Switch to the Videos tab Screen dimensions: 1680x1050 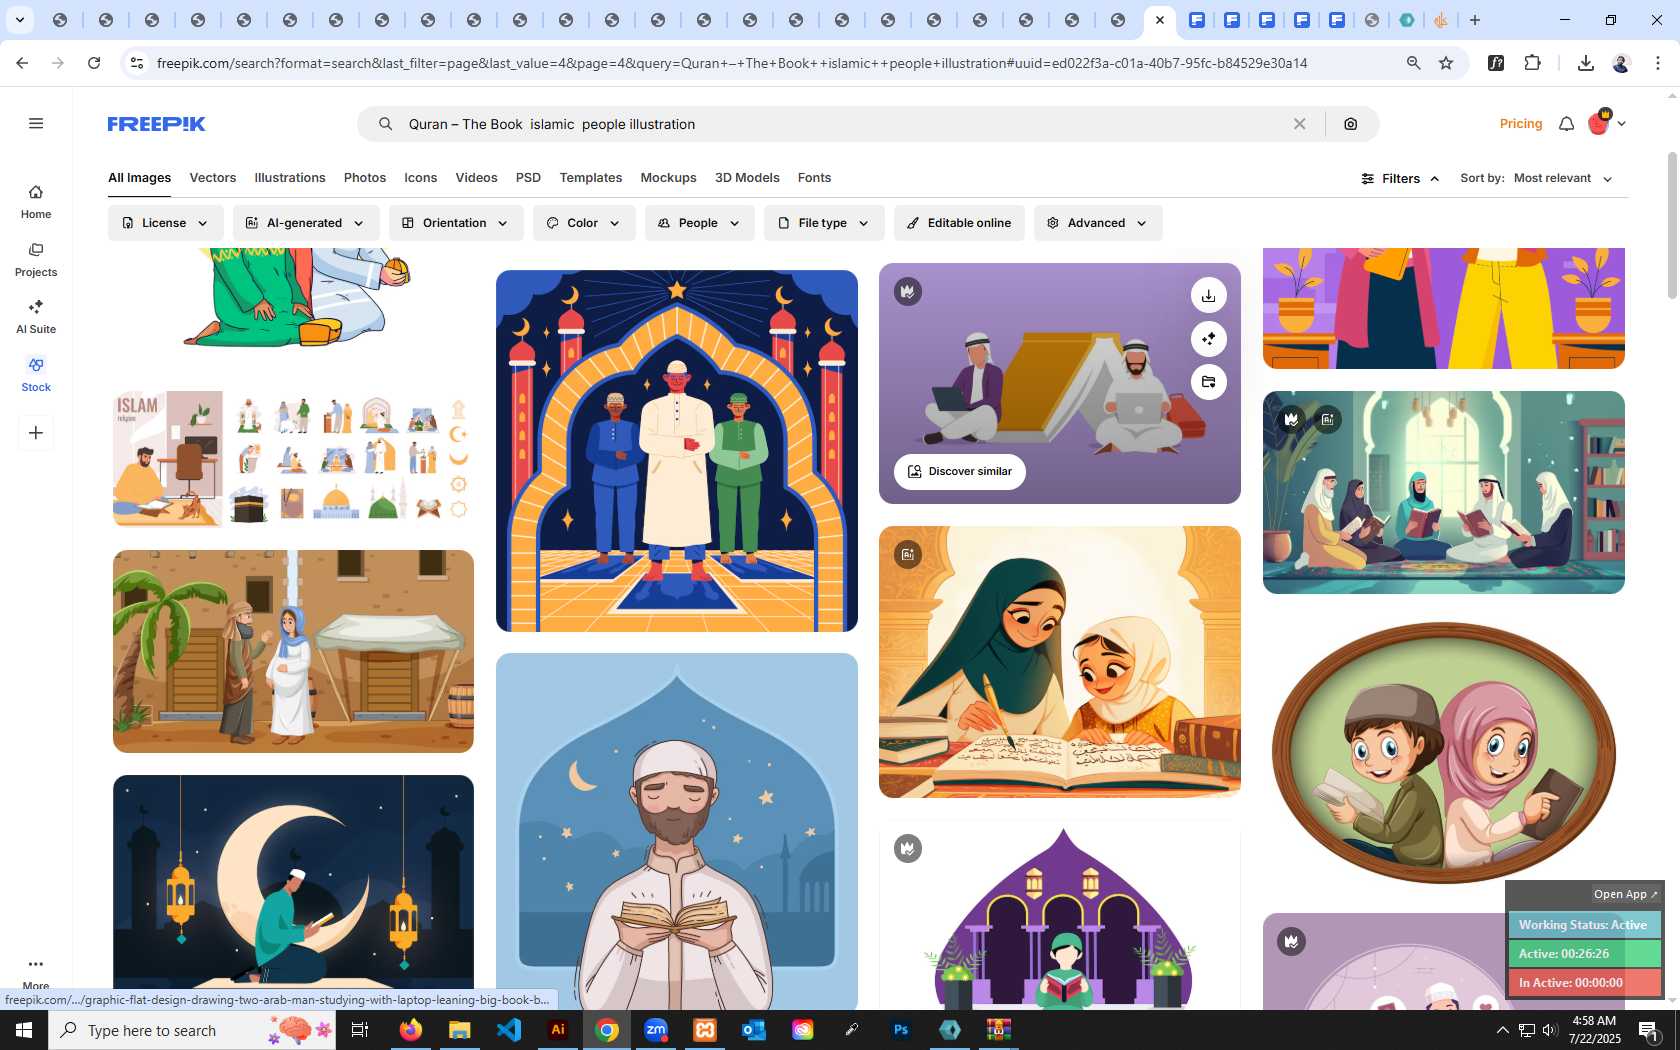tap(476, 178)
